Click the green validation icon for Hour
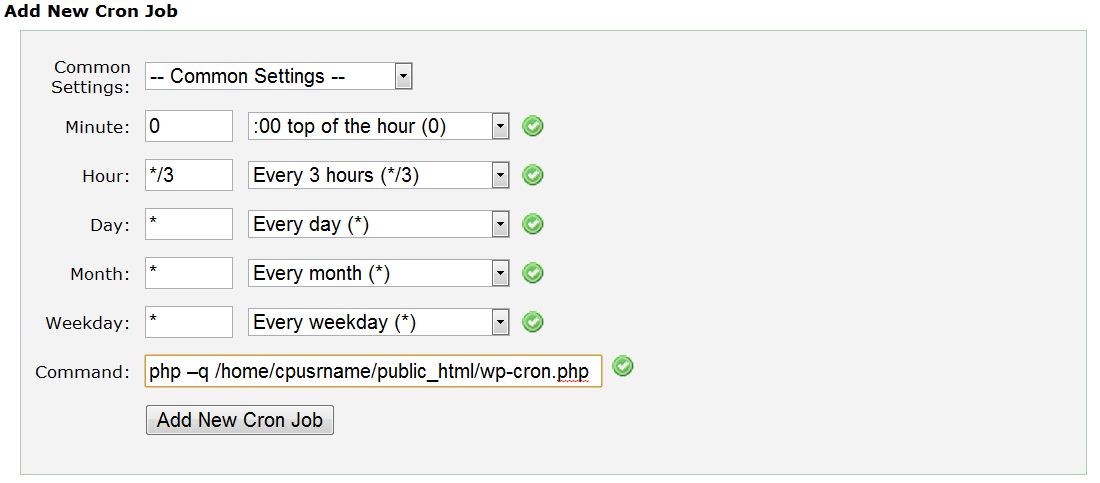The width and height of the screenshot is (1100, 483). pos(534,175)
